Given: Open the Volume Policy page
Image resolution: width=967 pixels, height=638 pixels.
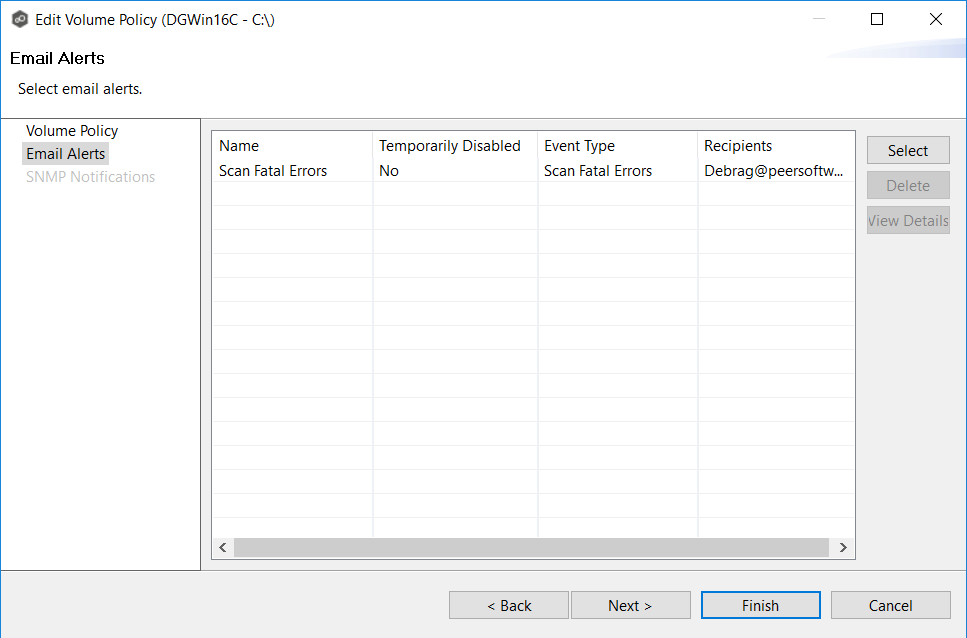Looking at the screenshot, I should pos(72,131).
